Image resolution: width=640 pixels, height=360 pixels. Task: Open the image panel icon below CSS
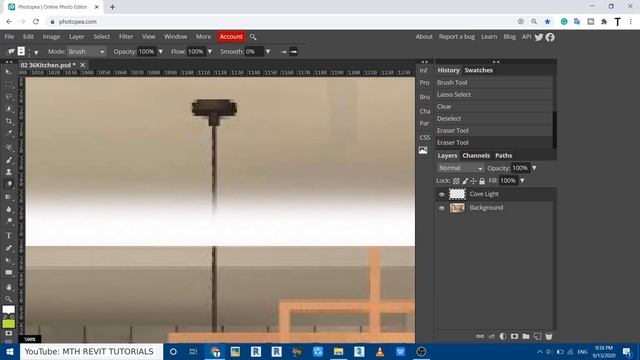[423, 150]
